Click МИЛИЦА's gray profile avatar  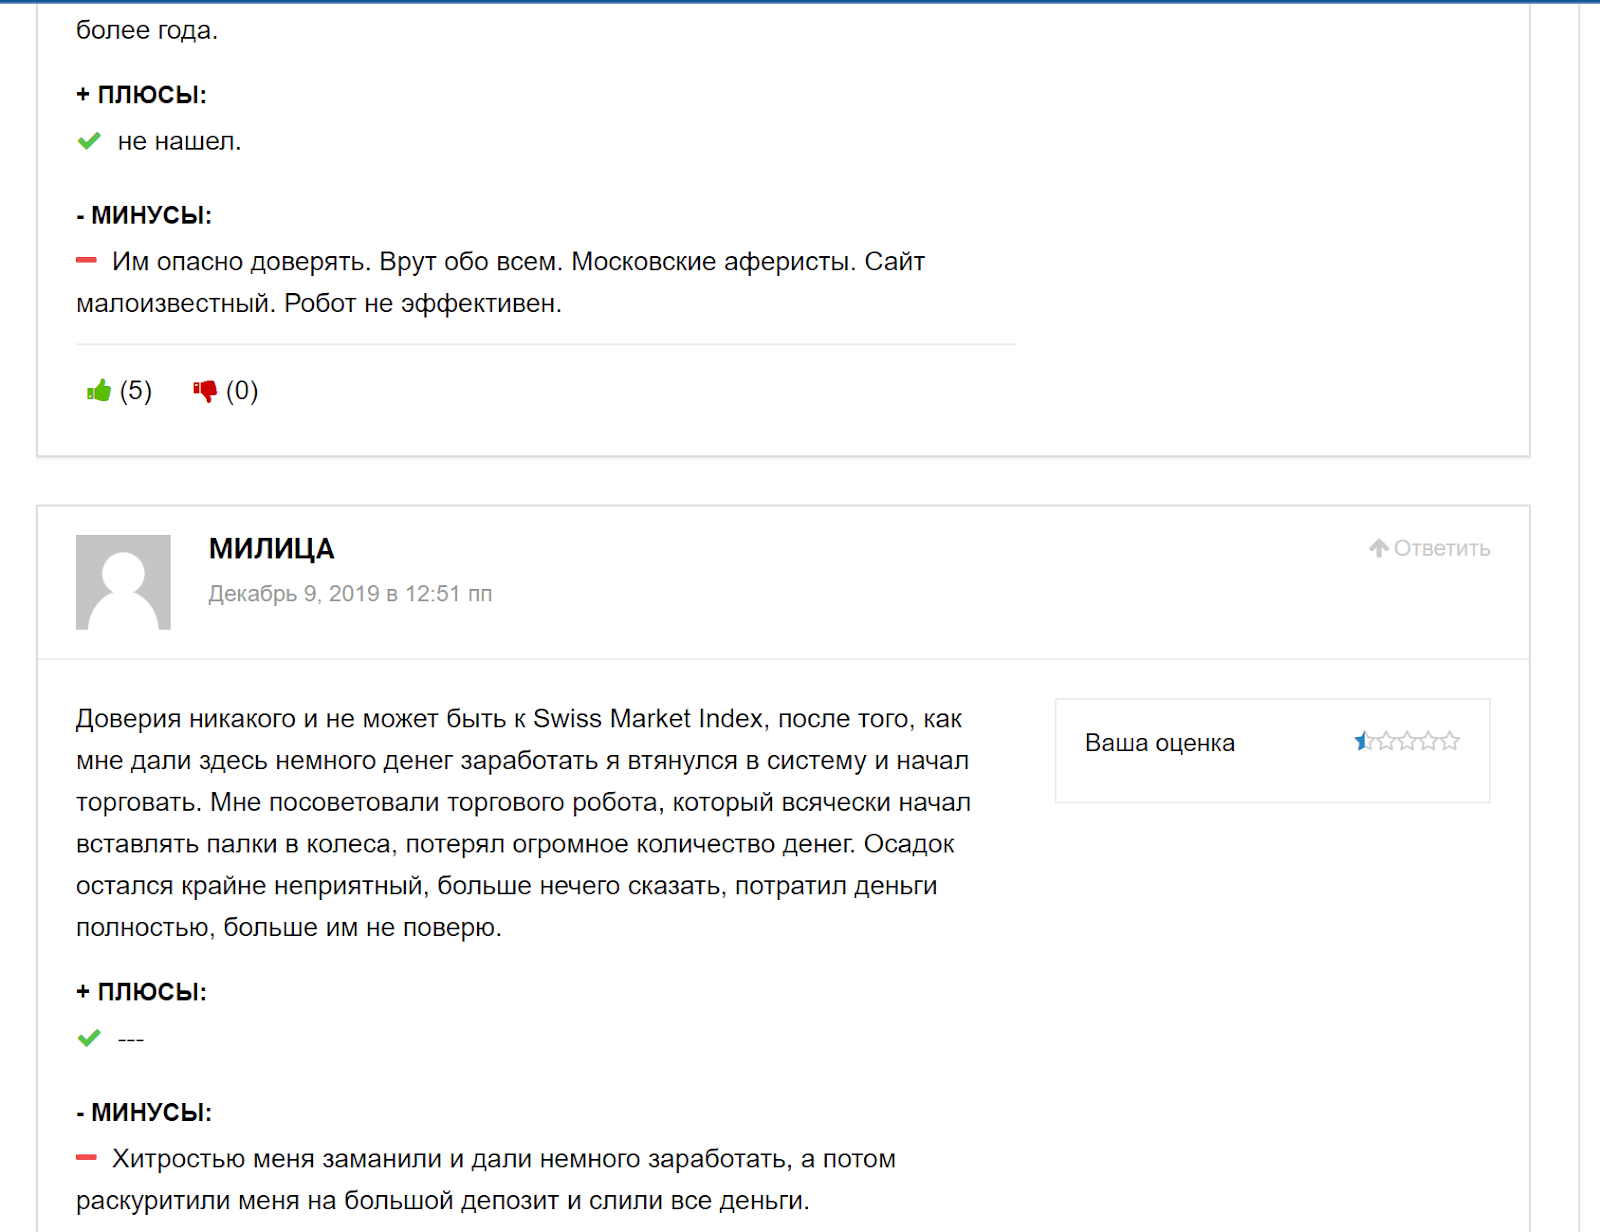(x=123, y=582)
